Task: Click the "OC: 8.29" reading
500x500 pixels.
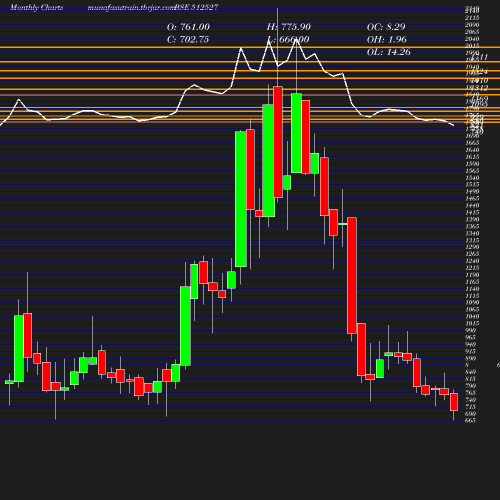Action: [386, 27]
